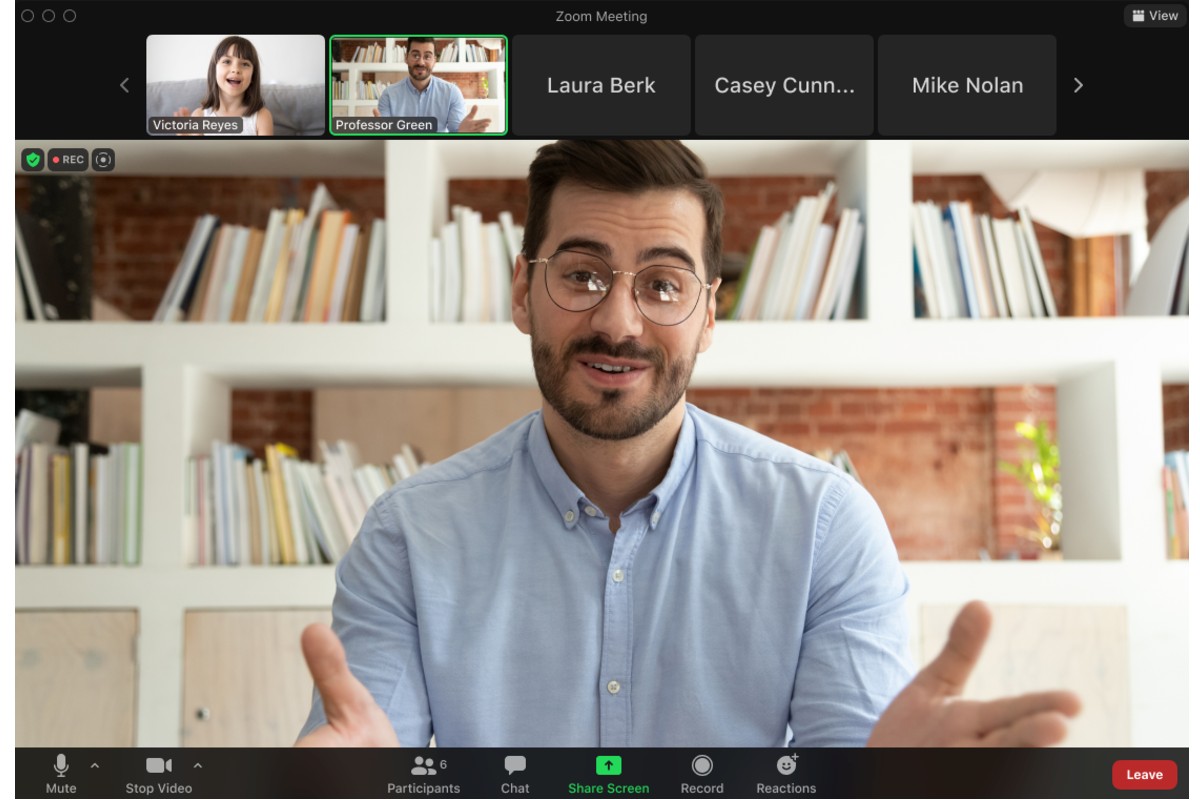
Task: Click Mike Nolan's participant tile
Action: coord(966,85)
